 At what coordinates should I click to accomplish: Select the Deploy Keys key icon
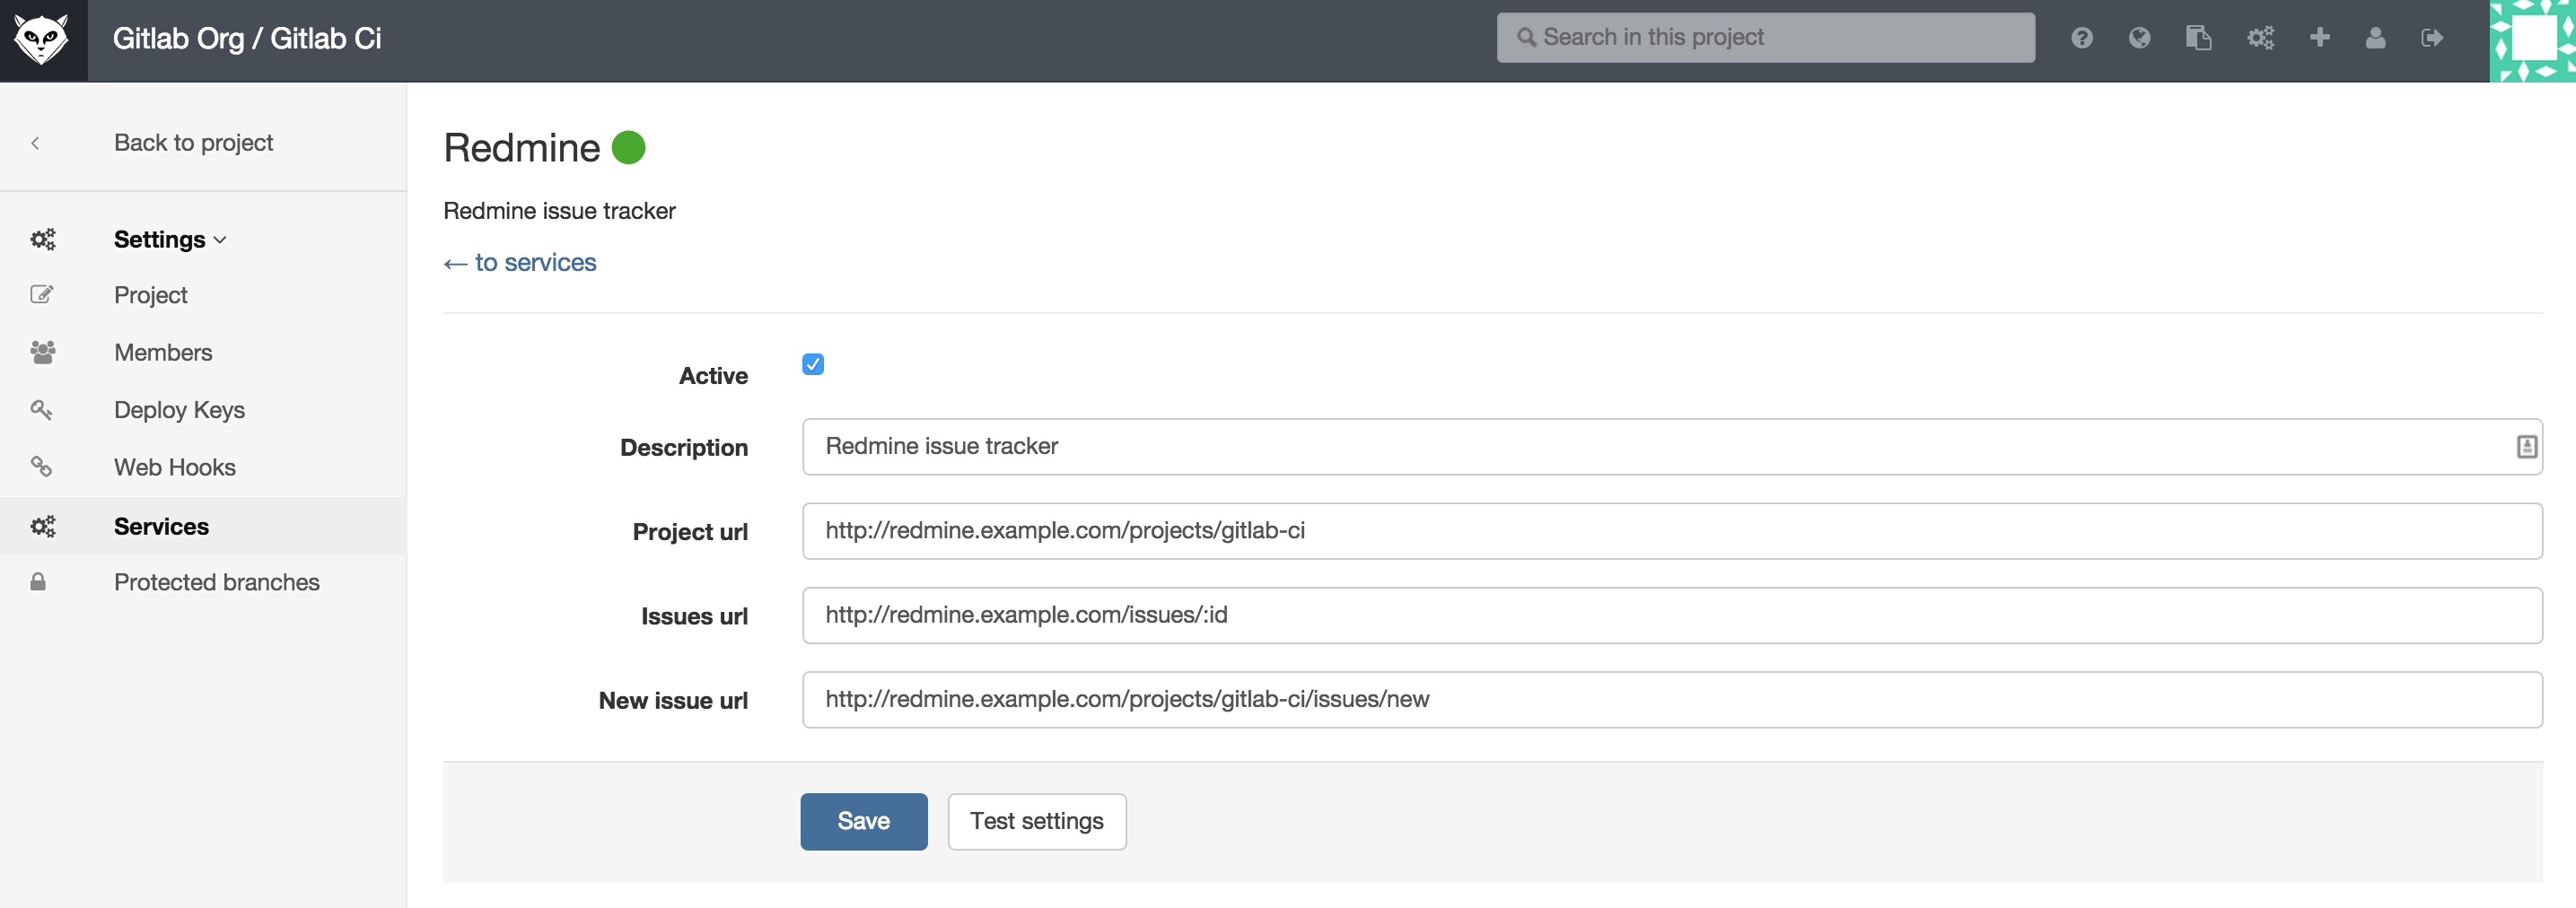click(x=42, y=410)
